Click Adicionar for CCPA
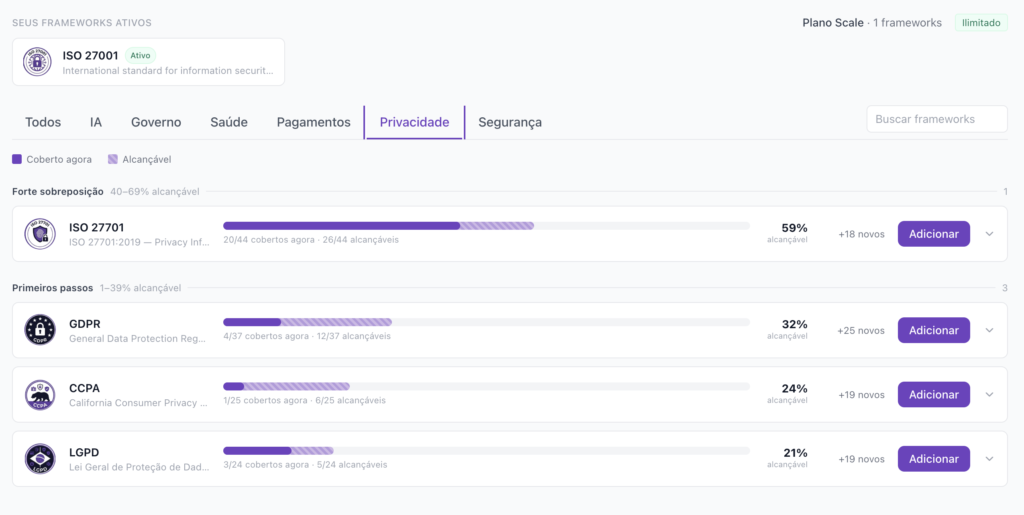The height and width of the screenshot is (515, 1024). (934, 394)
